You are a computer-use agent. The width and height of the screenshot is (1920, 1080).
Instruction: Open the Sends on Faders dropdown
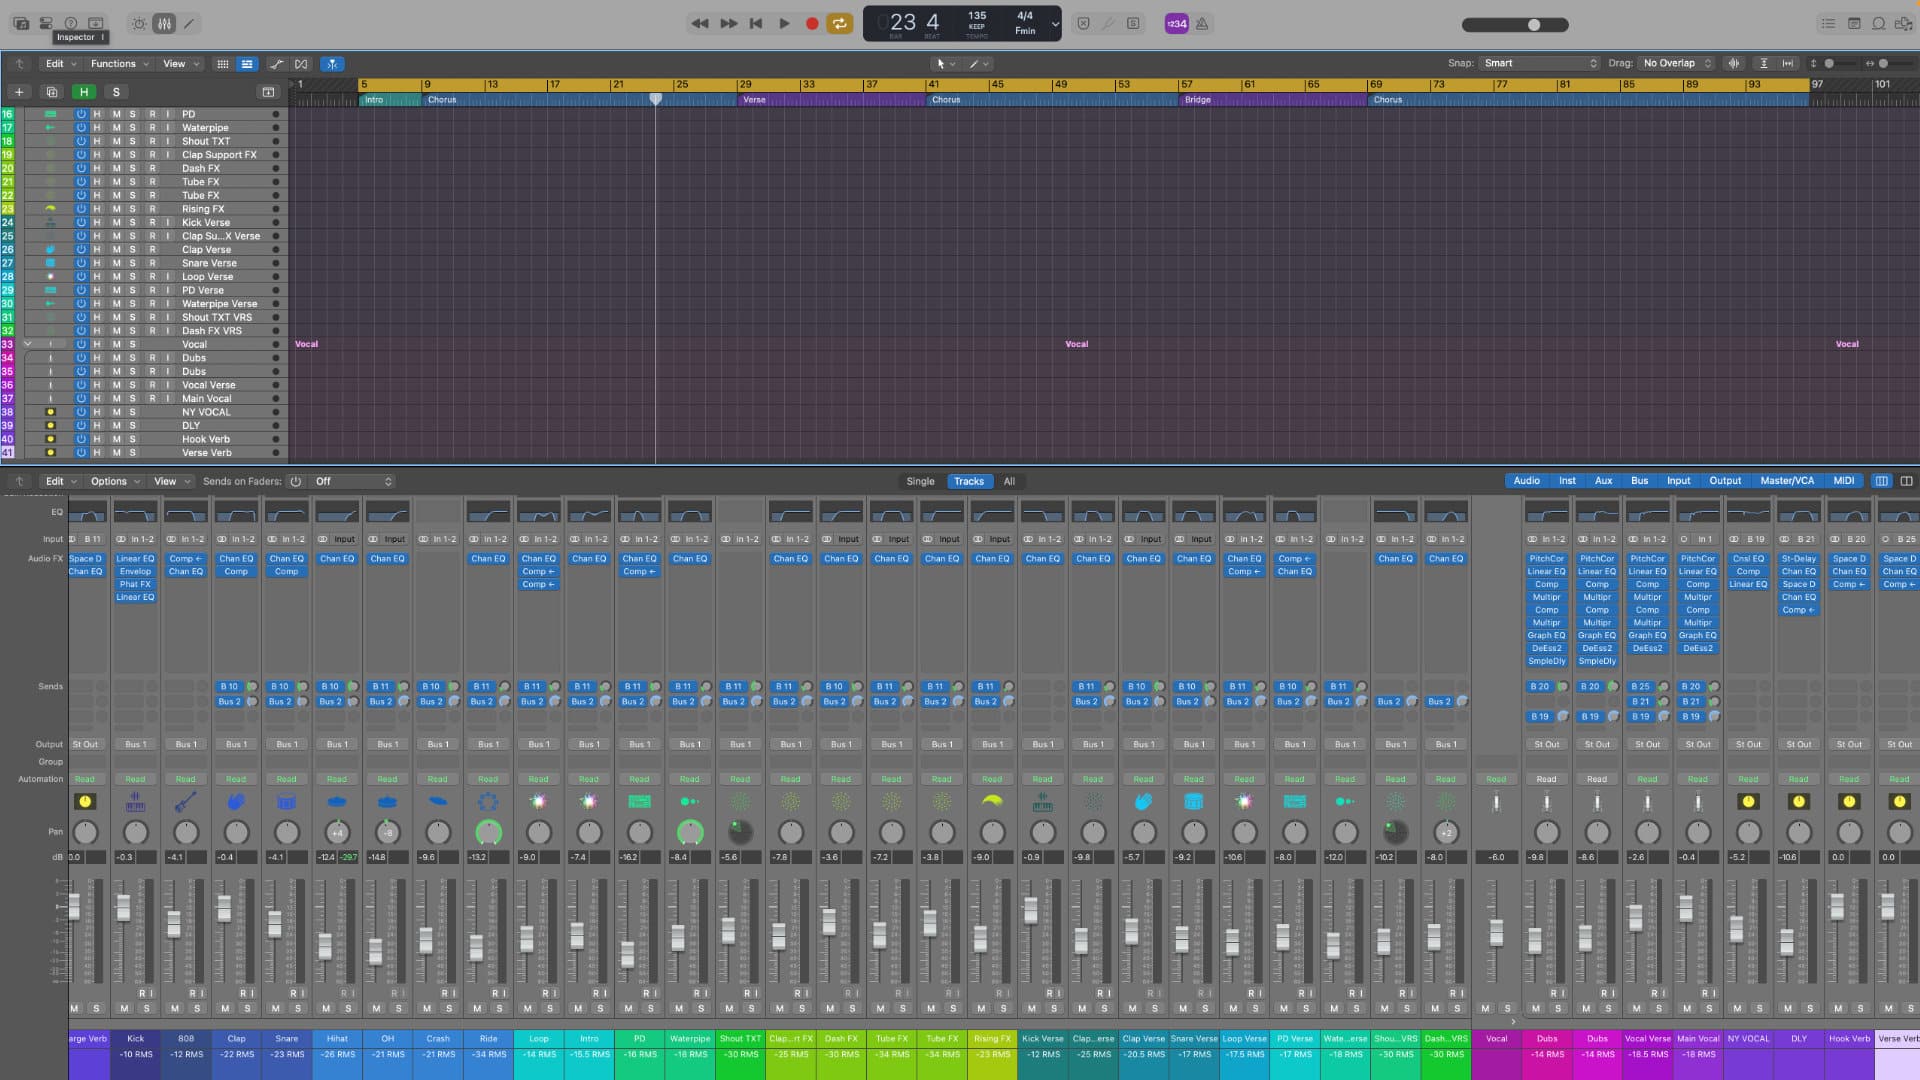pyautogui.click(x=350, y=481)
